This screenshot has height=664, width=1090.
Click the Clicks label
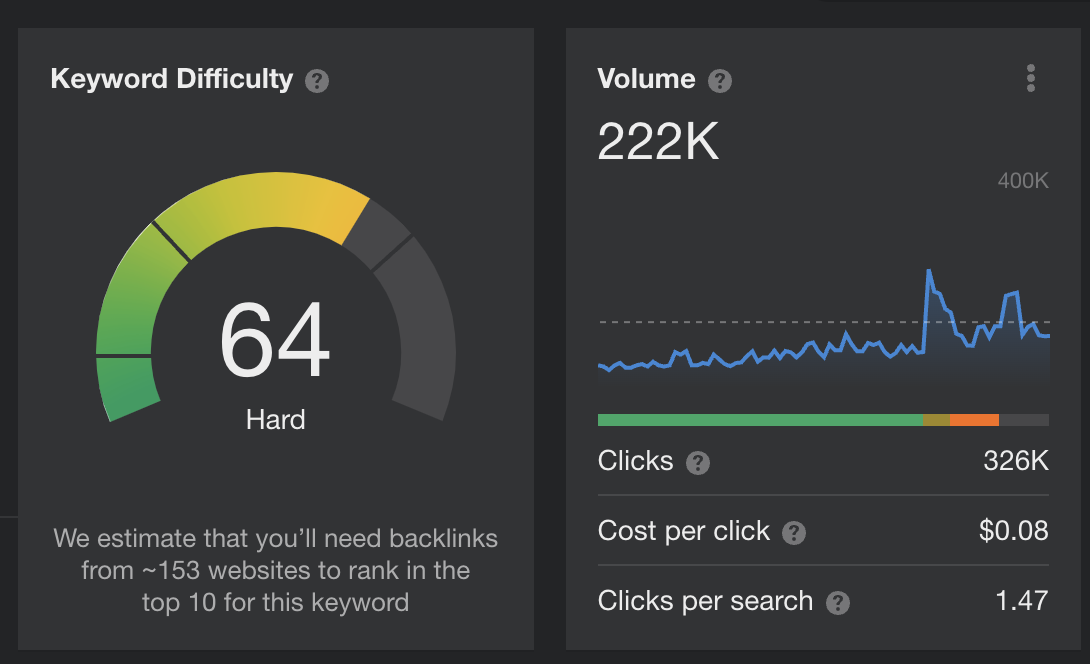tap(635, 461)
